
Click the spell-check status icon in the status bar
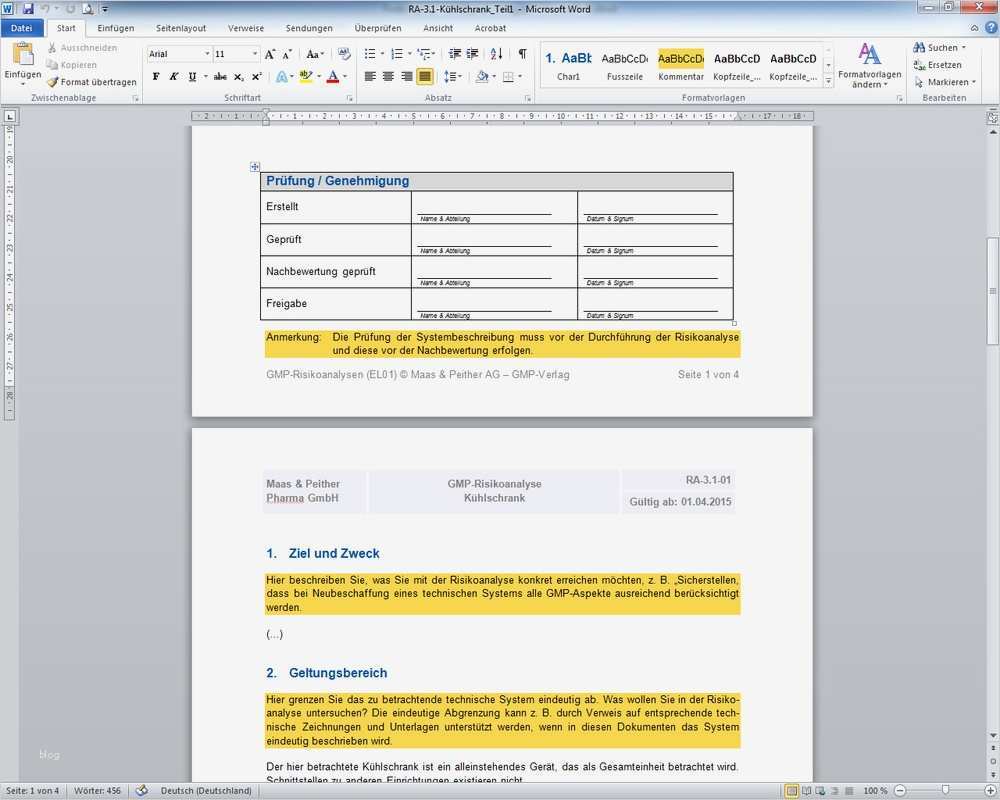(142, 790)
